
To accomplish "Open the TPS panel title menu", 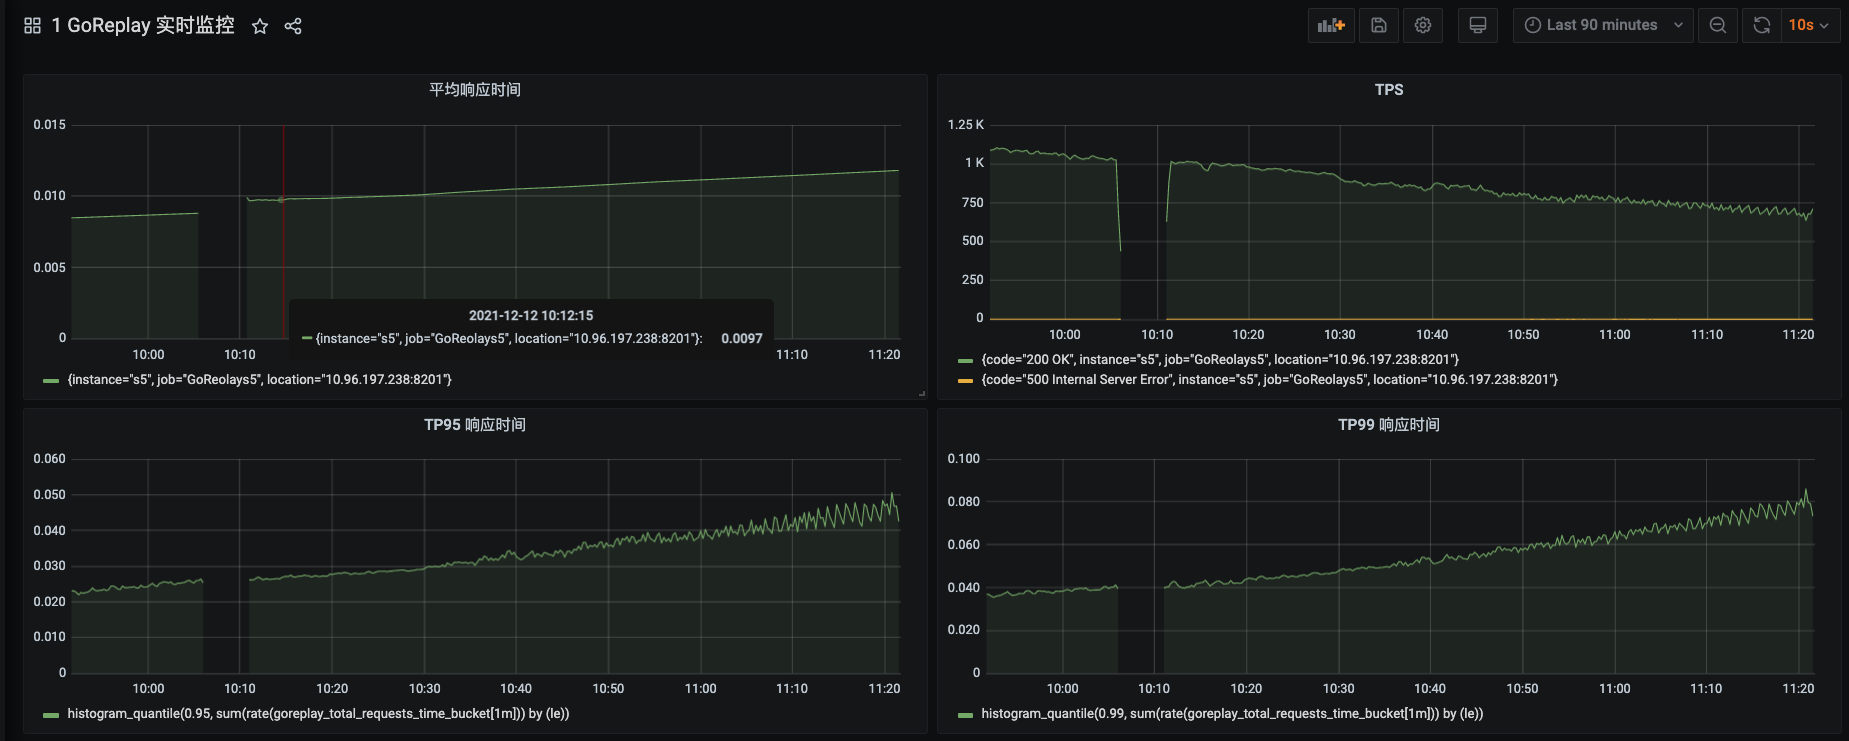I will 1389,90.
